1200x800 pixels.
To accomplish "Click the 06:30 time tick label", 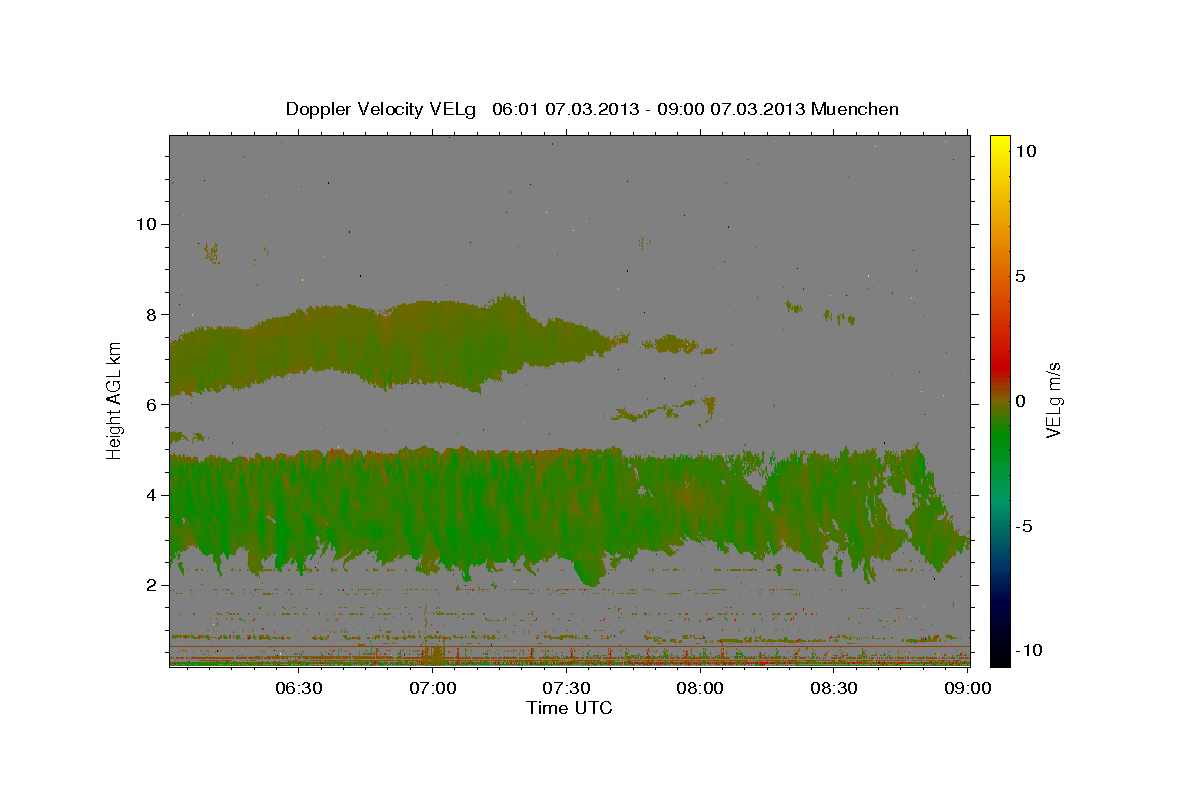I will point(299,688).
